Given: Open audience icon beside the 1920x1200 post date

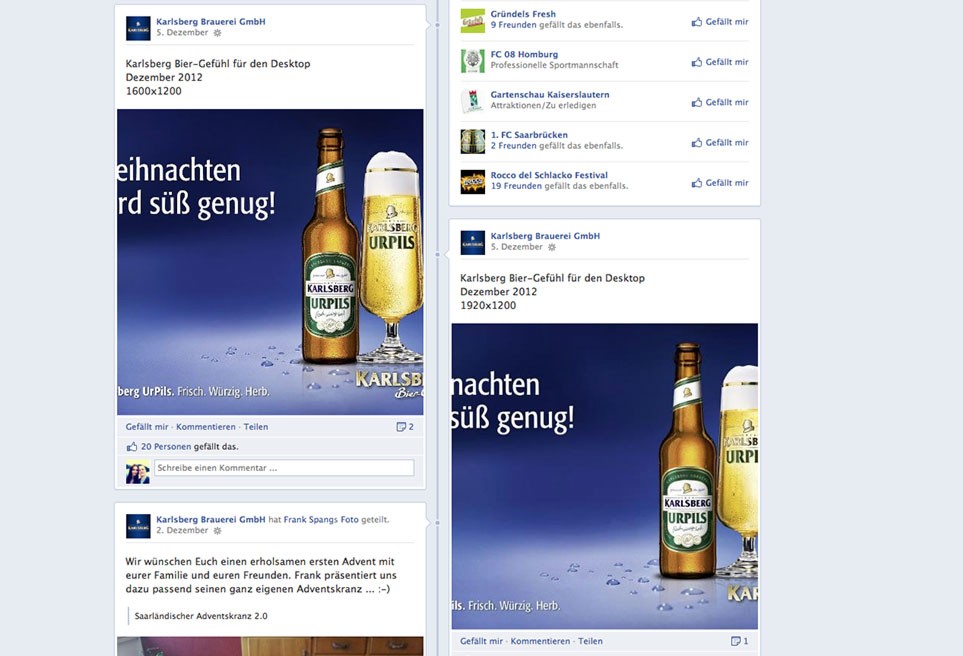Looking at the screenshot, I should coord(552,248).
